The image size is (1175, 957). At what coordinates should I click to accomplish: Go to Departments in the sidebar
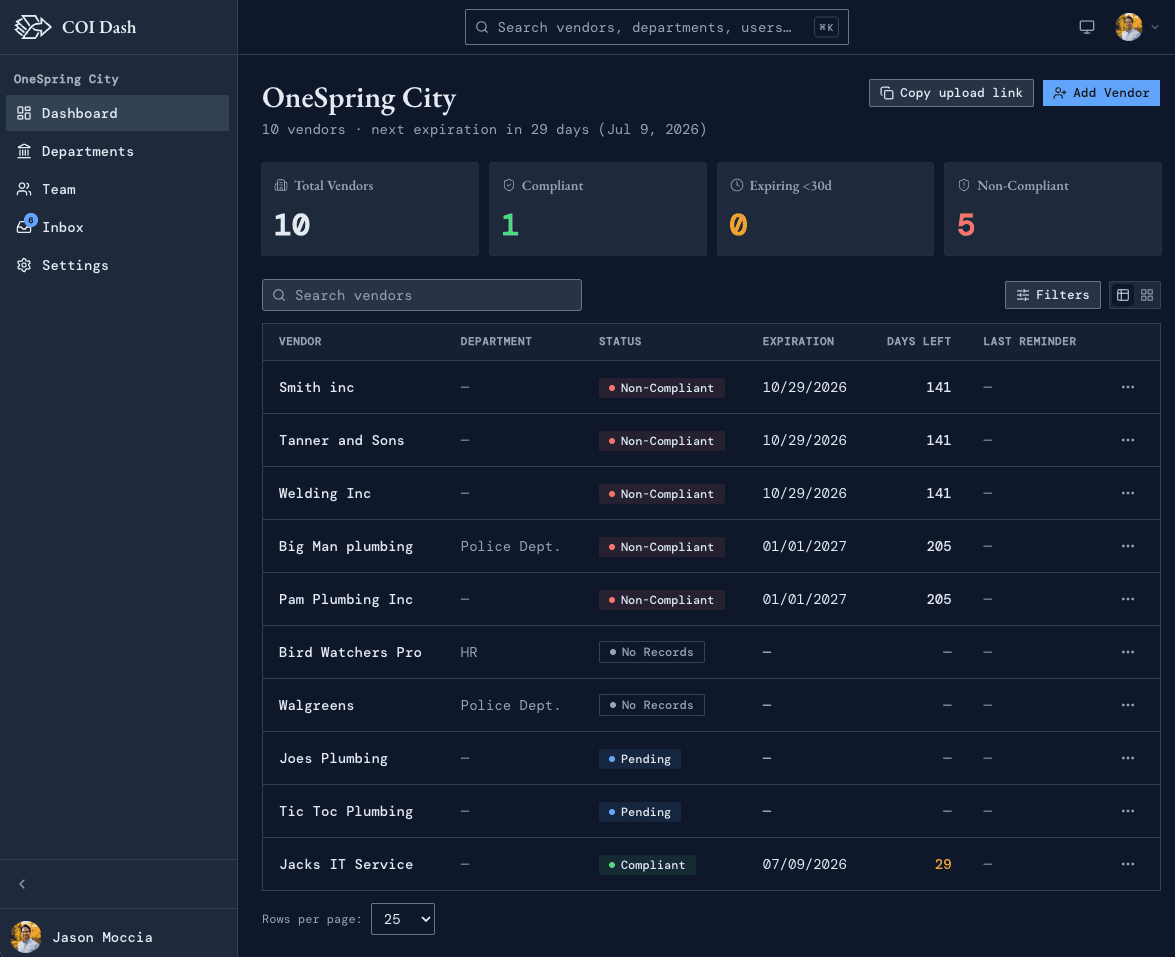[117, 151]
